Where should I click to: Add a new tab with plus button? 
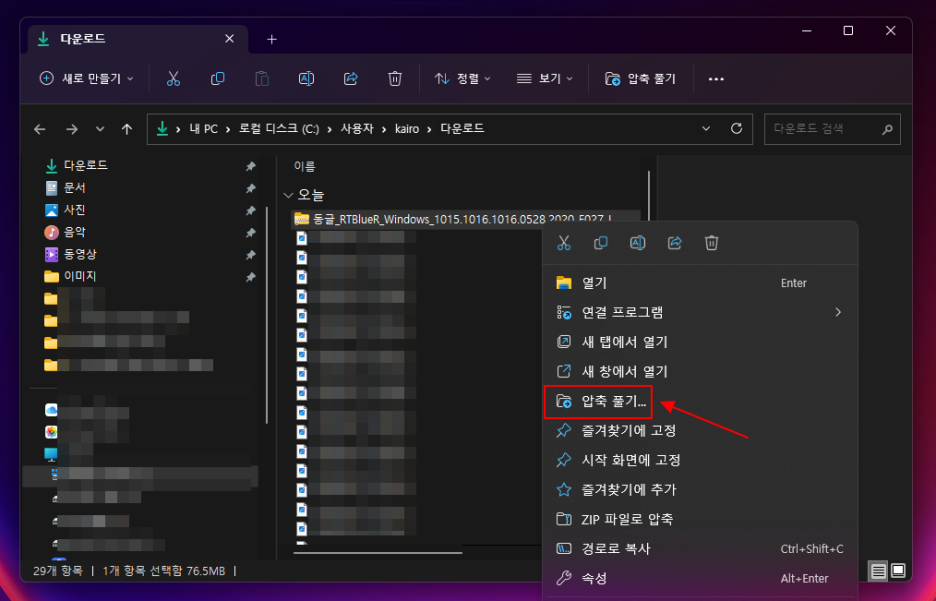(272, 39)
